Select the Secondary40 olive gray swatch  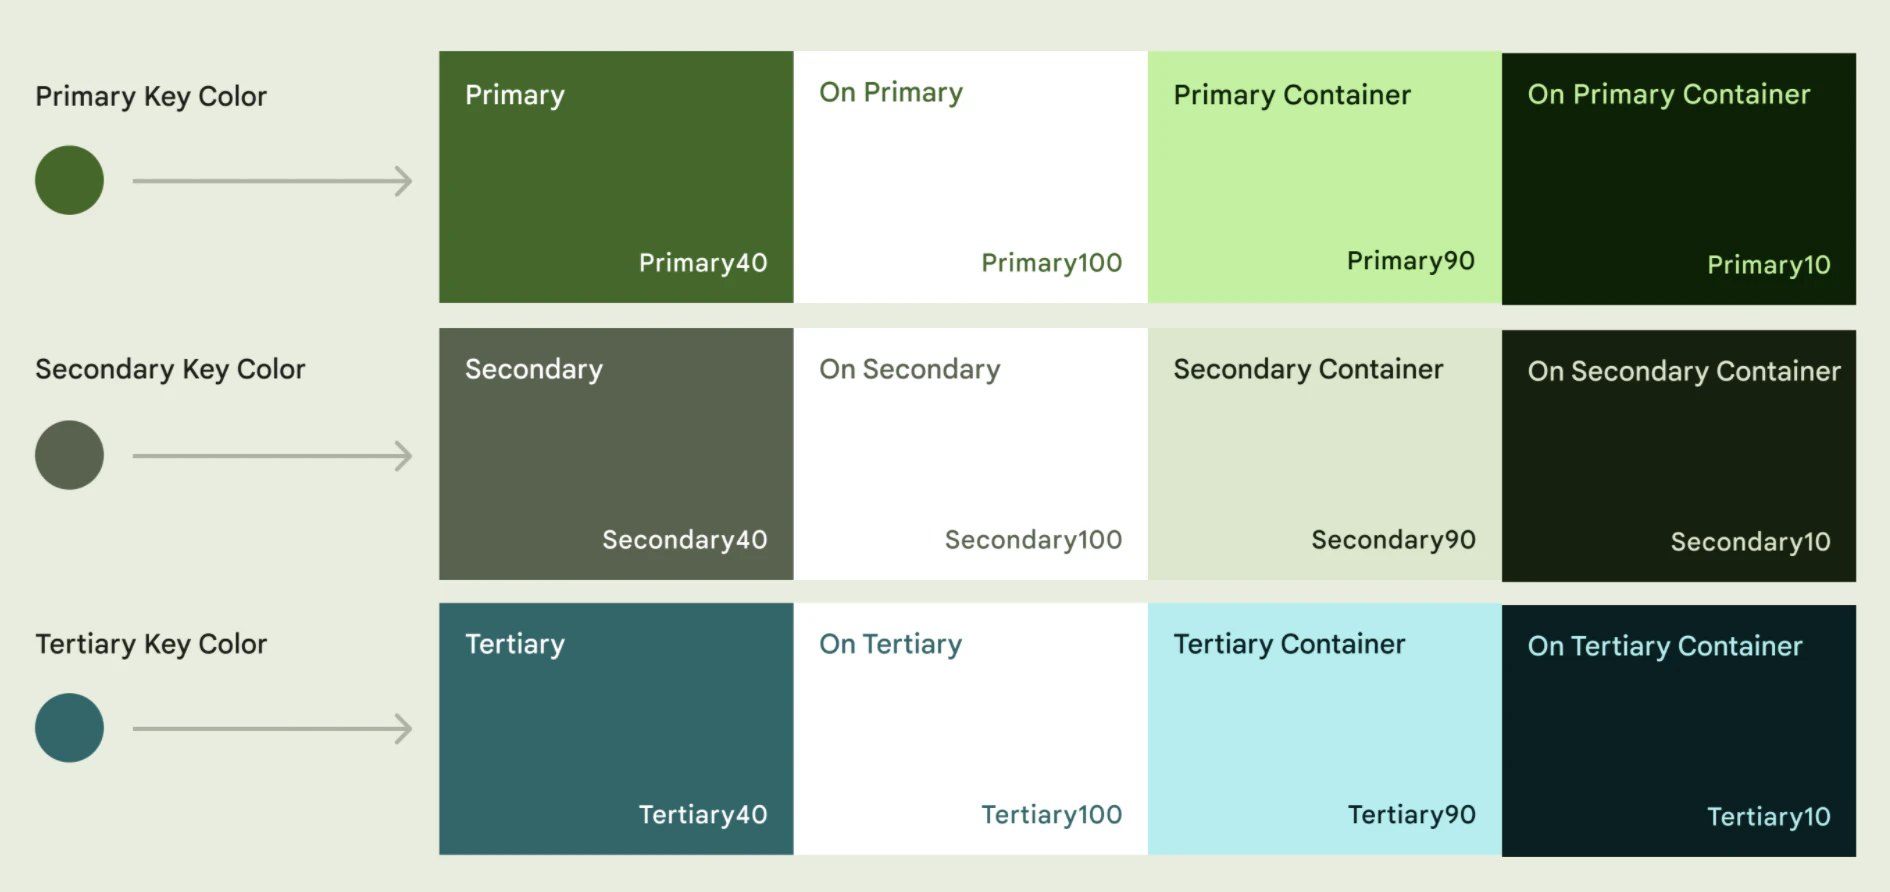(616, 454)
